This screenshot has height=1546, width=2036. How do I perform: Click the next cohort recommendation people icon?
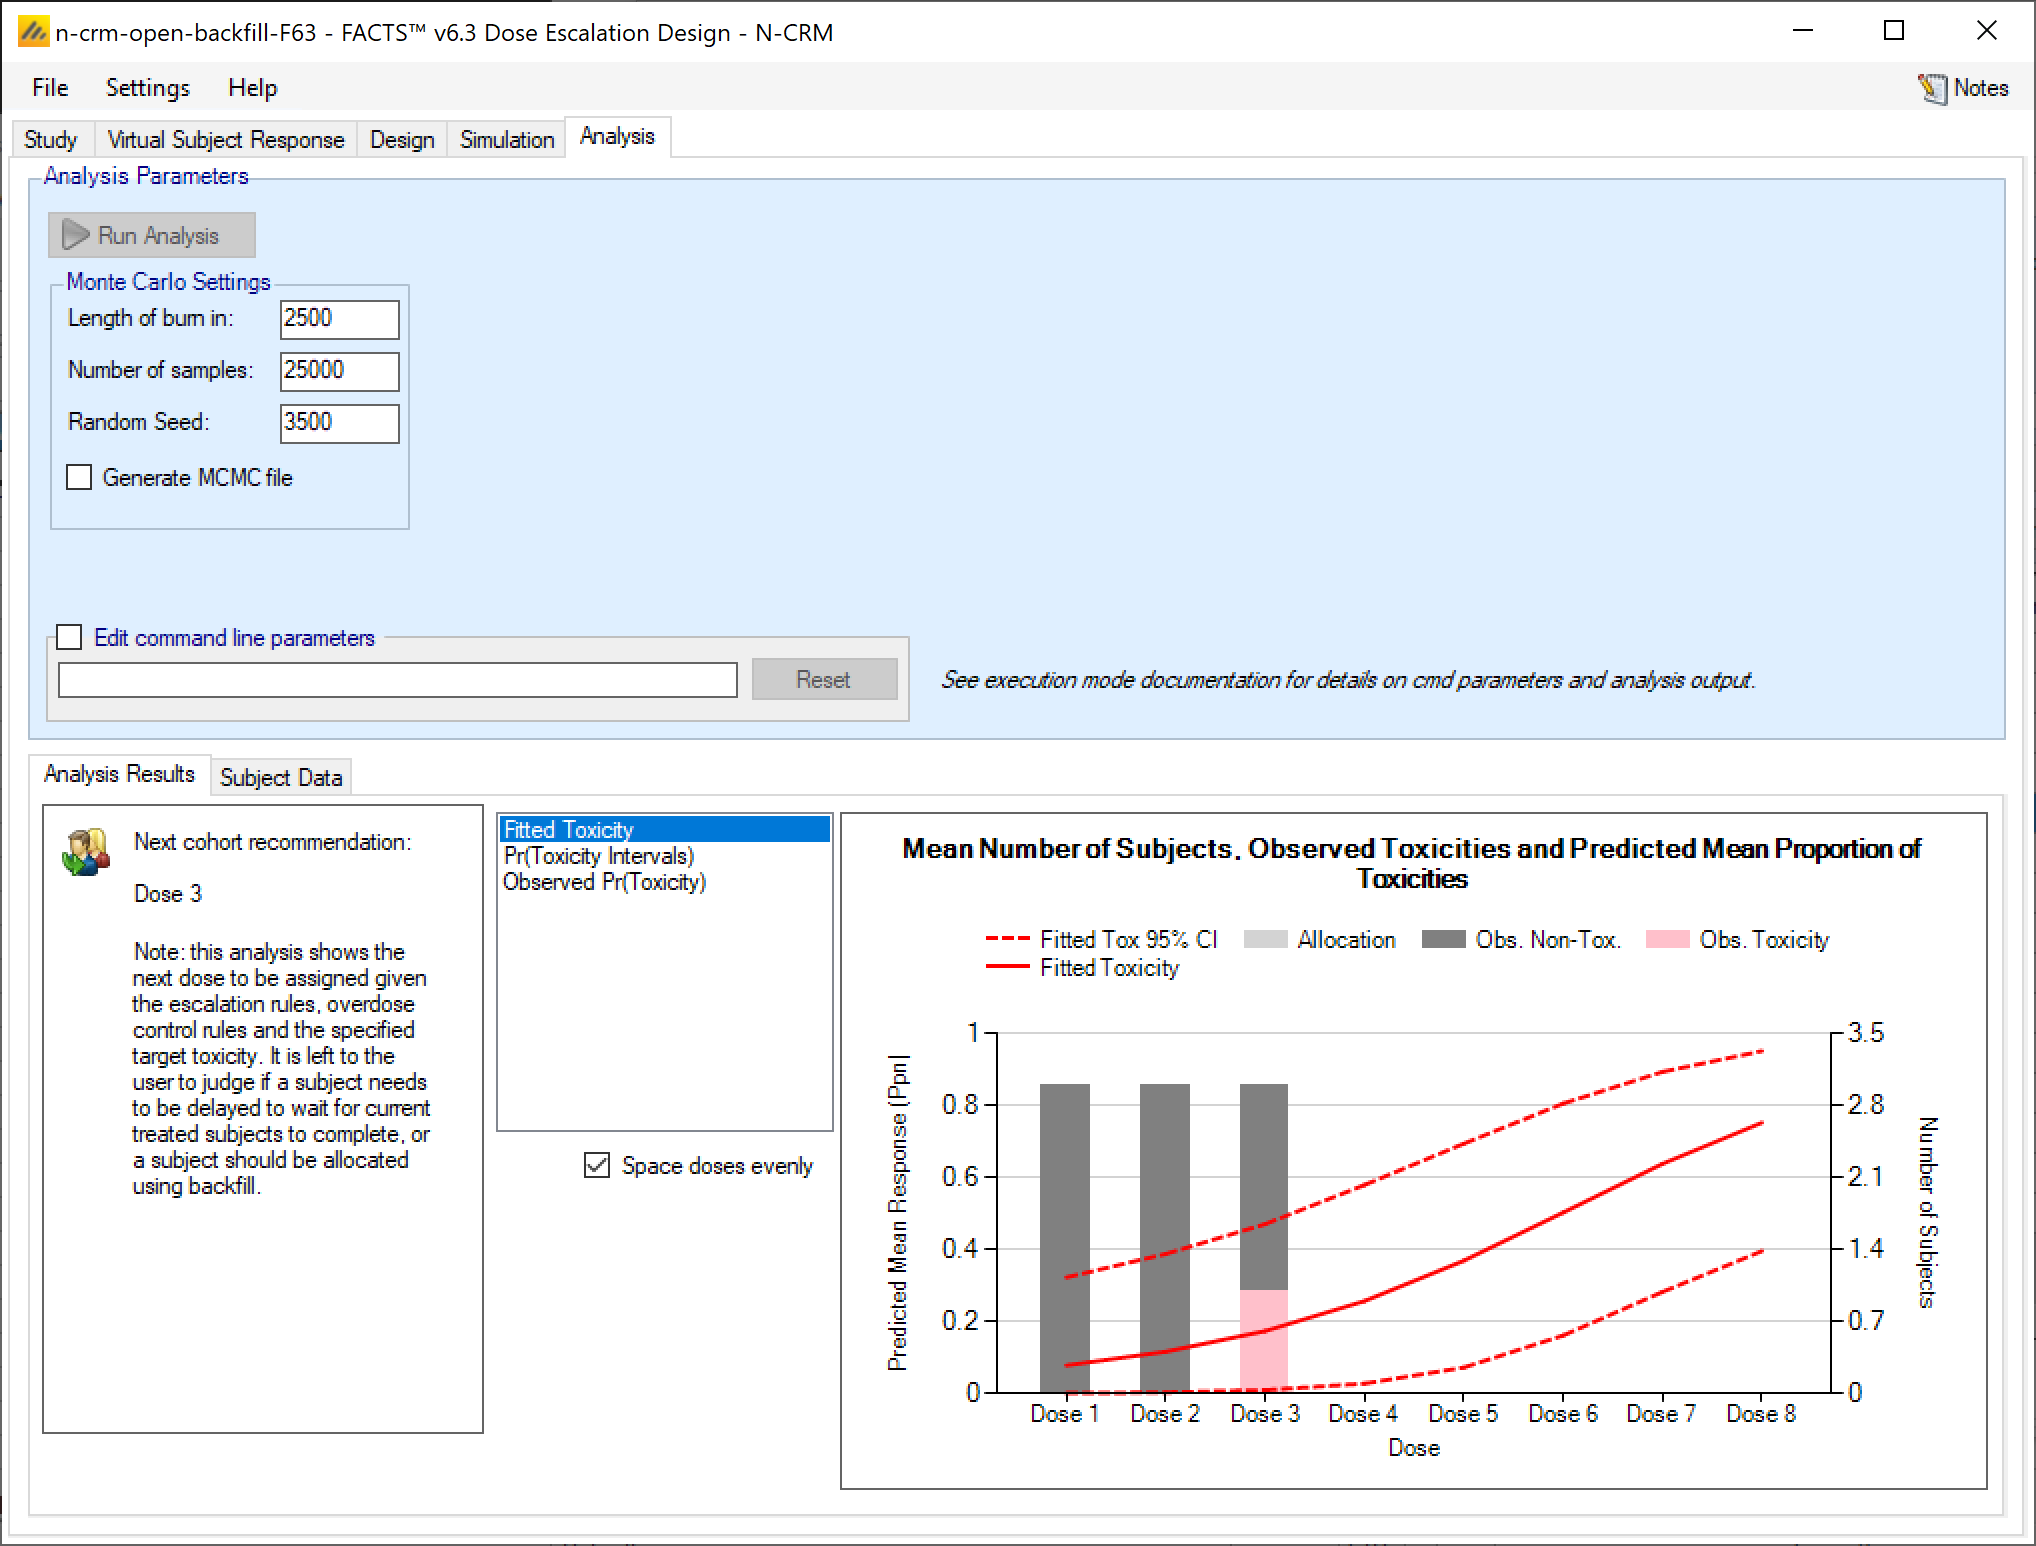86,852
